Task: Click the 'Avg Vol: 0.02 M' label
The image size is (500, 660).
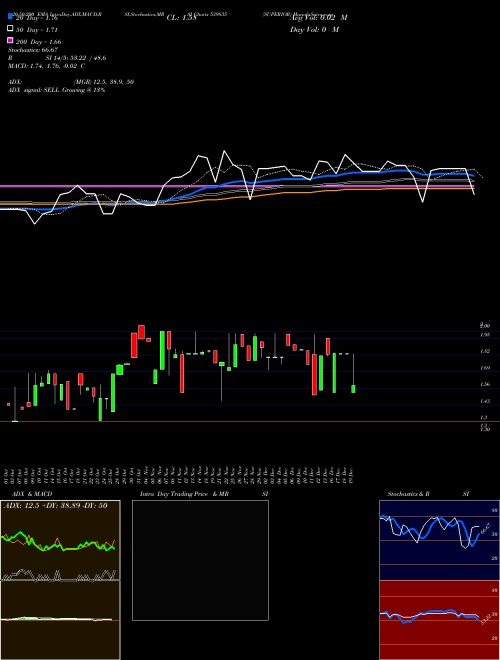Action: (319, 18)
